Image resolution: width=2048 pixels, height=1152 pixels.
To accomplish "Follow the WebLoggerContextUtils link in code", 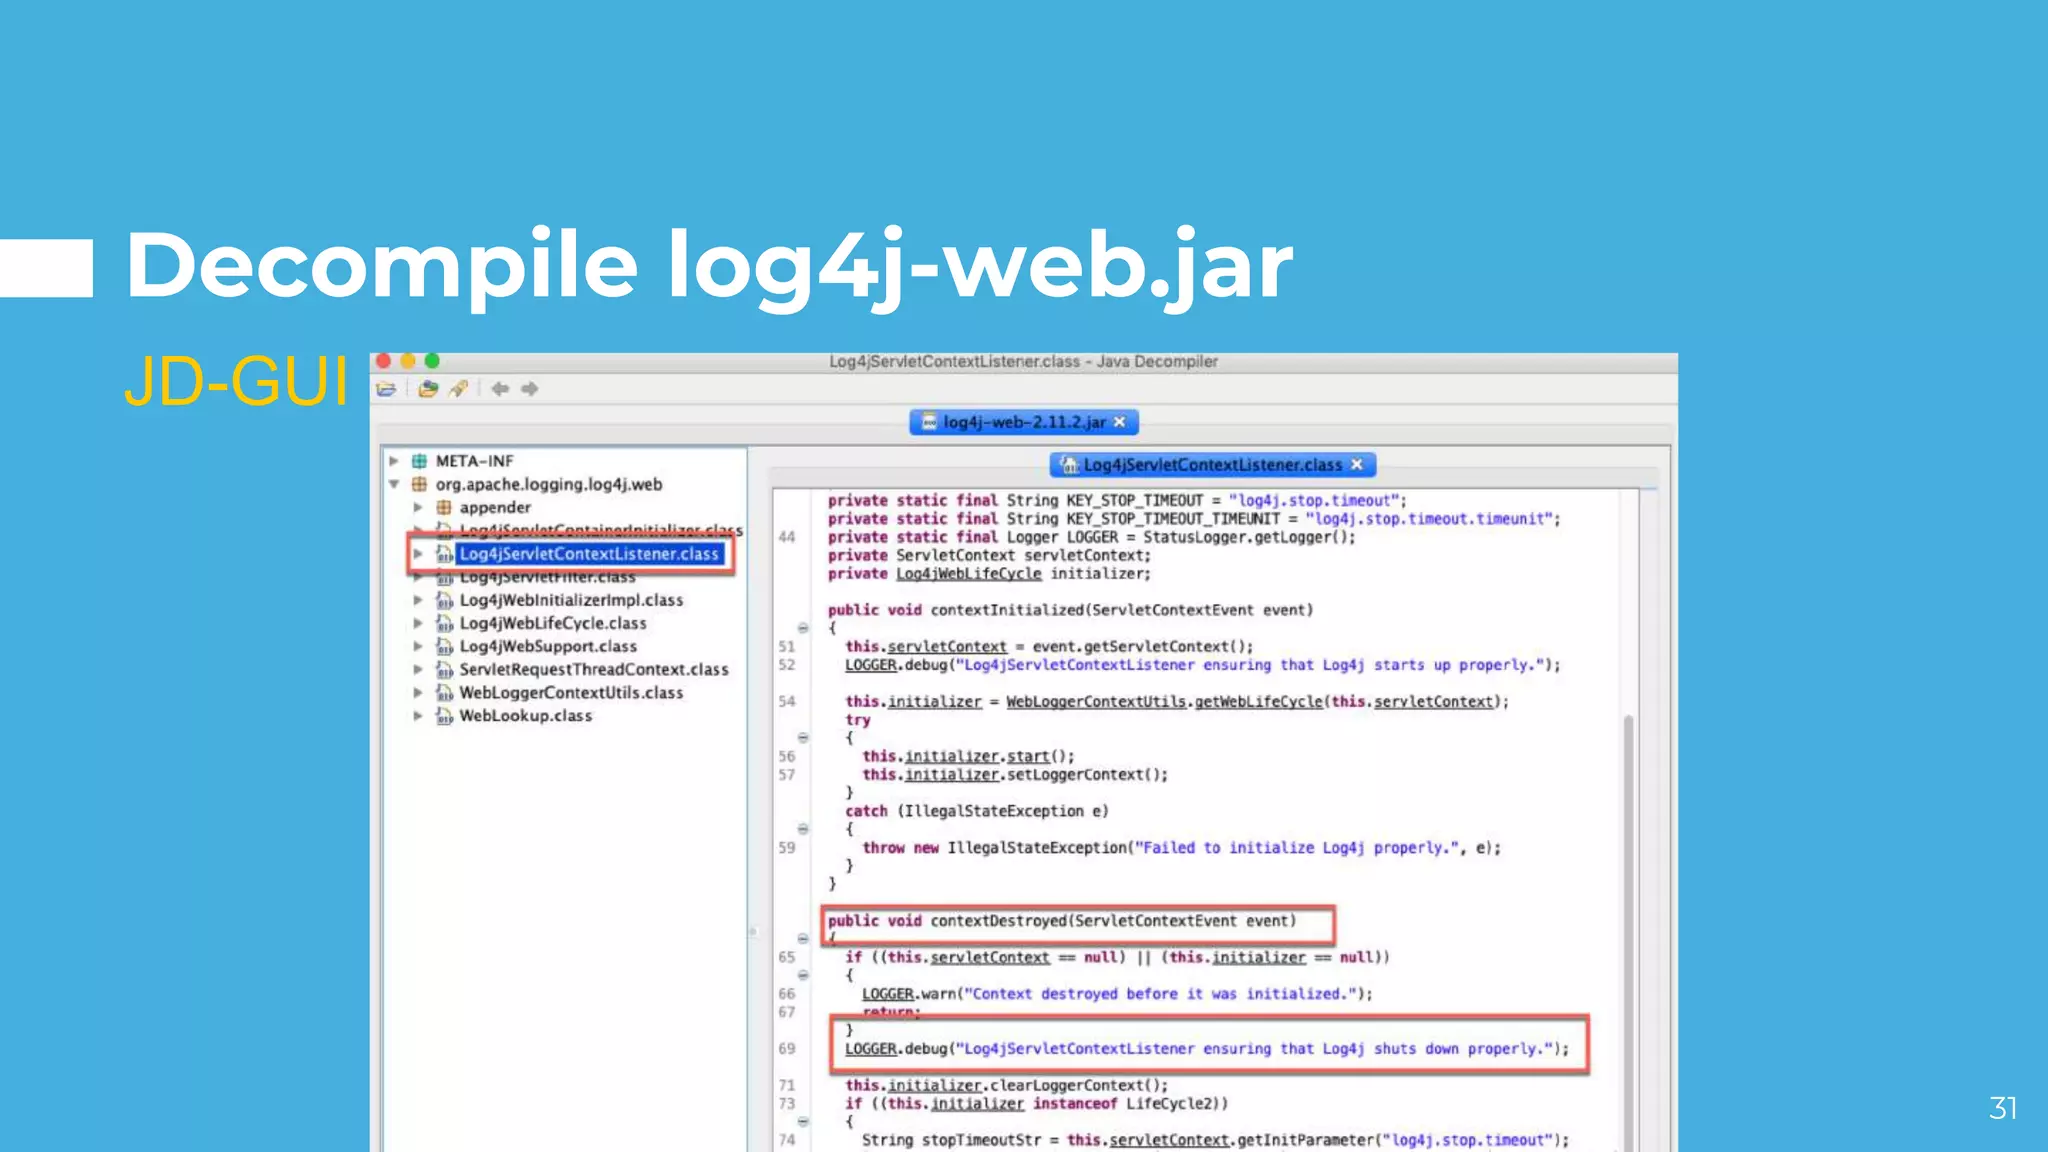I will pos(1096,702).
